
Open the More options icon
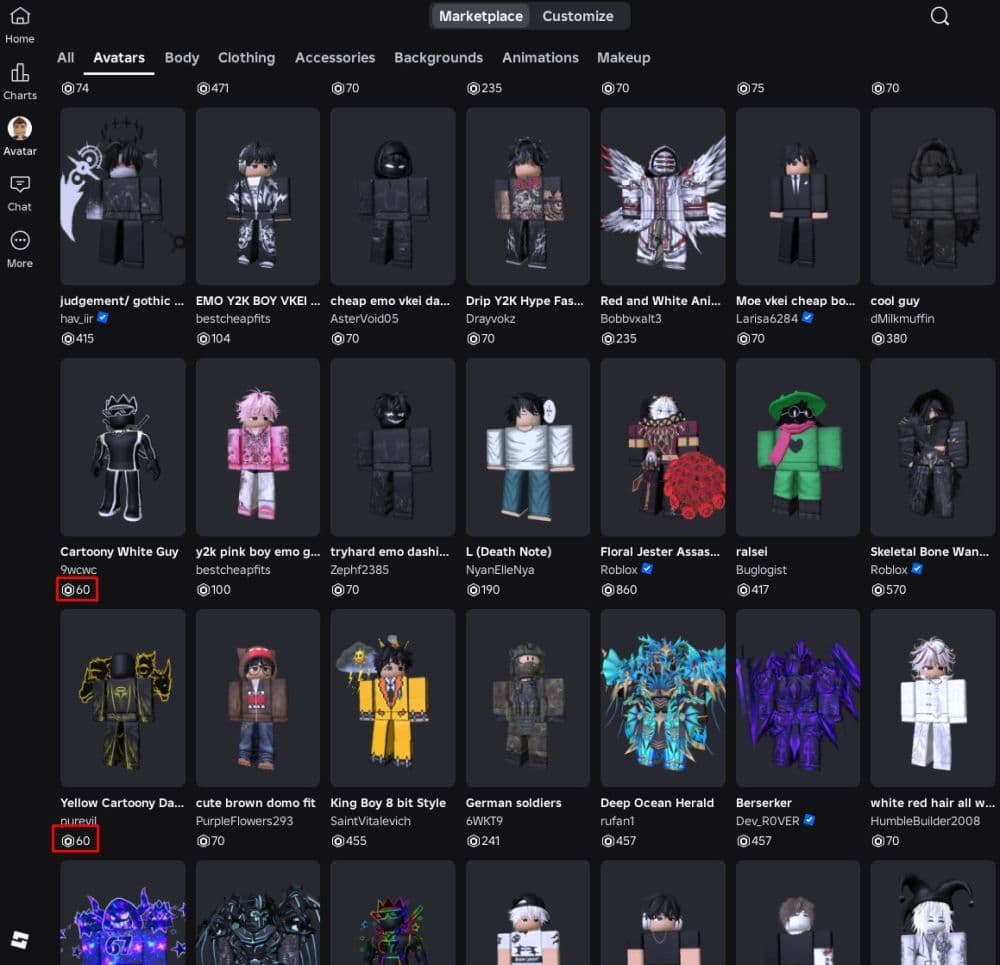click(x=20, y=240)
